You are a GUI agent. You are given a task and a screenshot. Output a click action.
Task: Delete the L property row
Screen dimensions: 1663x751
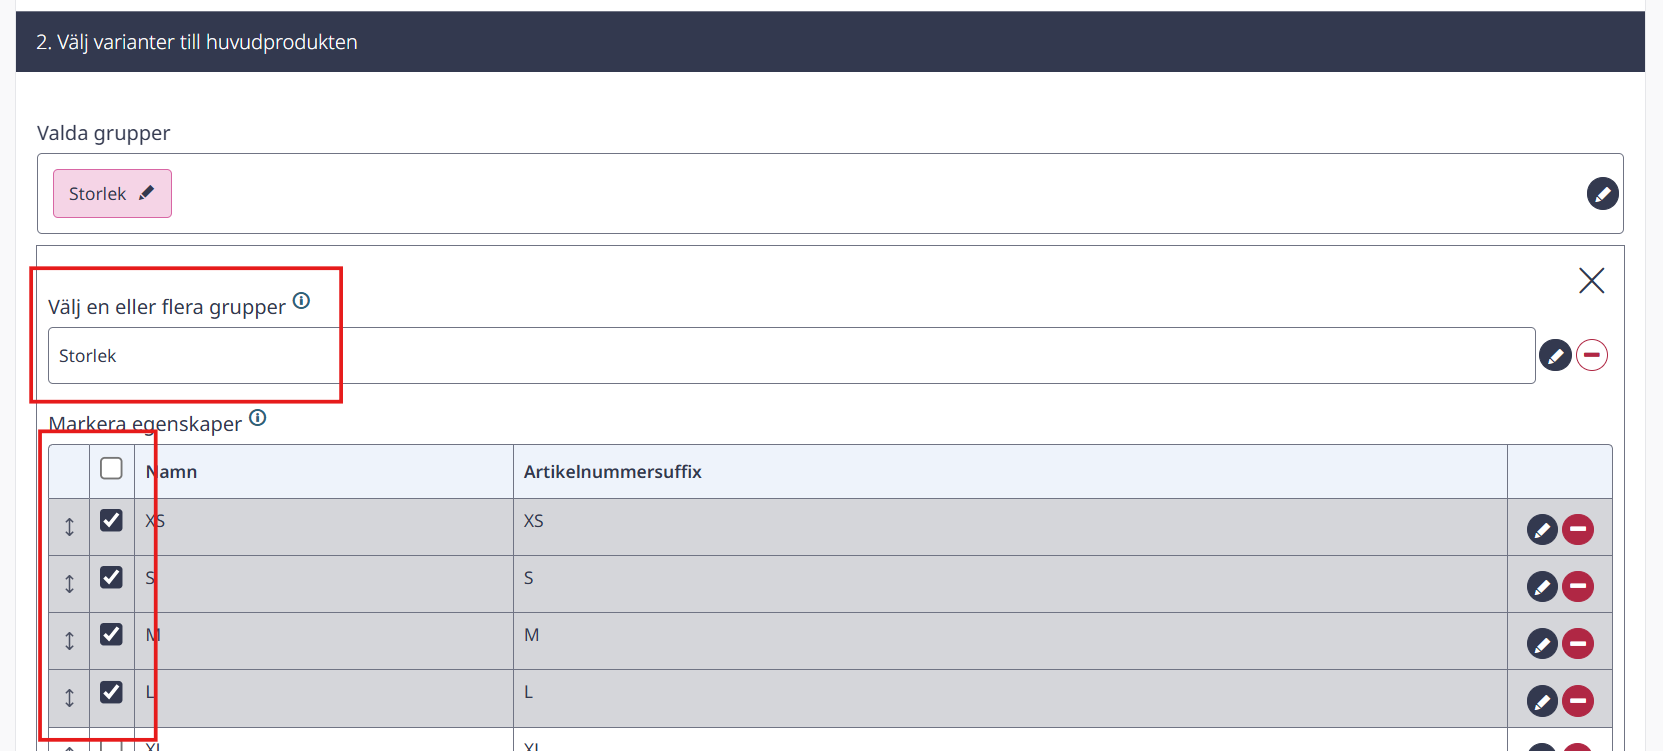point(1578,701)
